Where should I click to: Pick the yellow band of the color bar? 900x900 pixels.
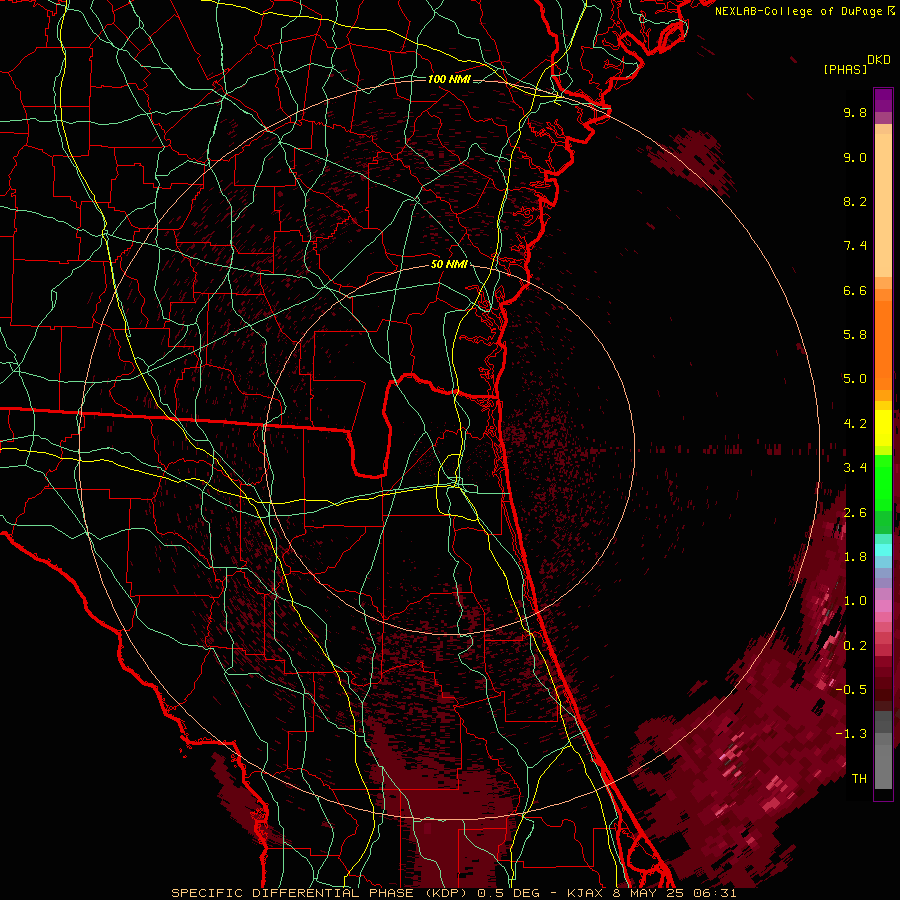point(883,428)
